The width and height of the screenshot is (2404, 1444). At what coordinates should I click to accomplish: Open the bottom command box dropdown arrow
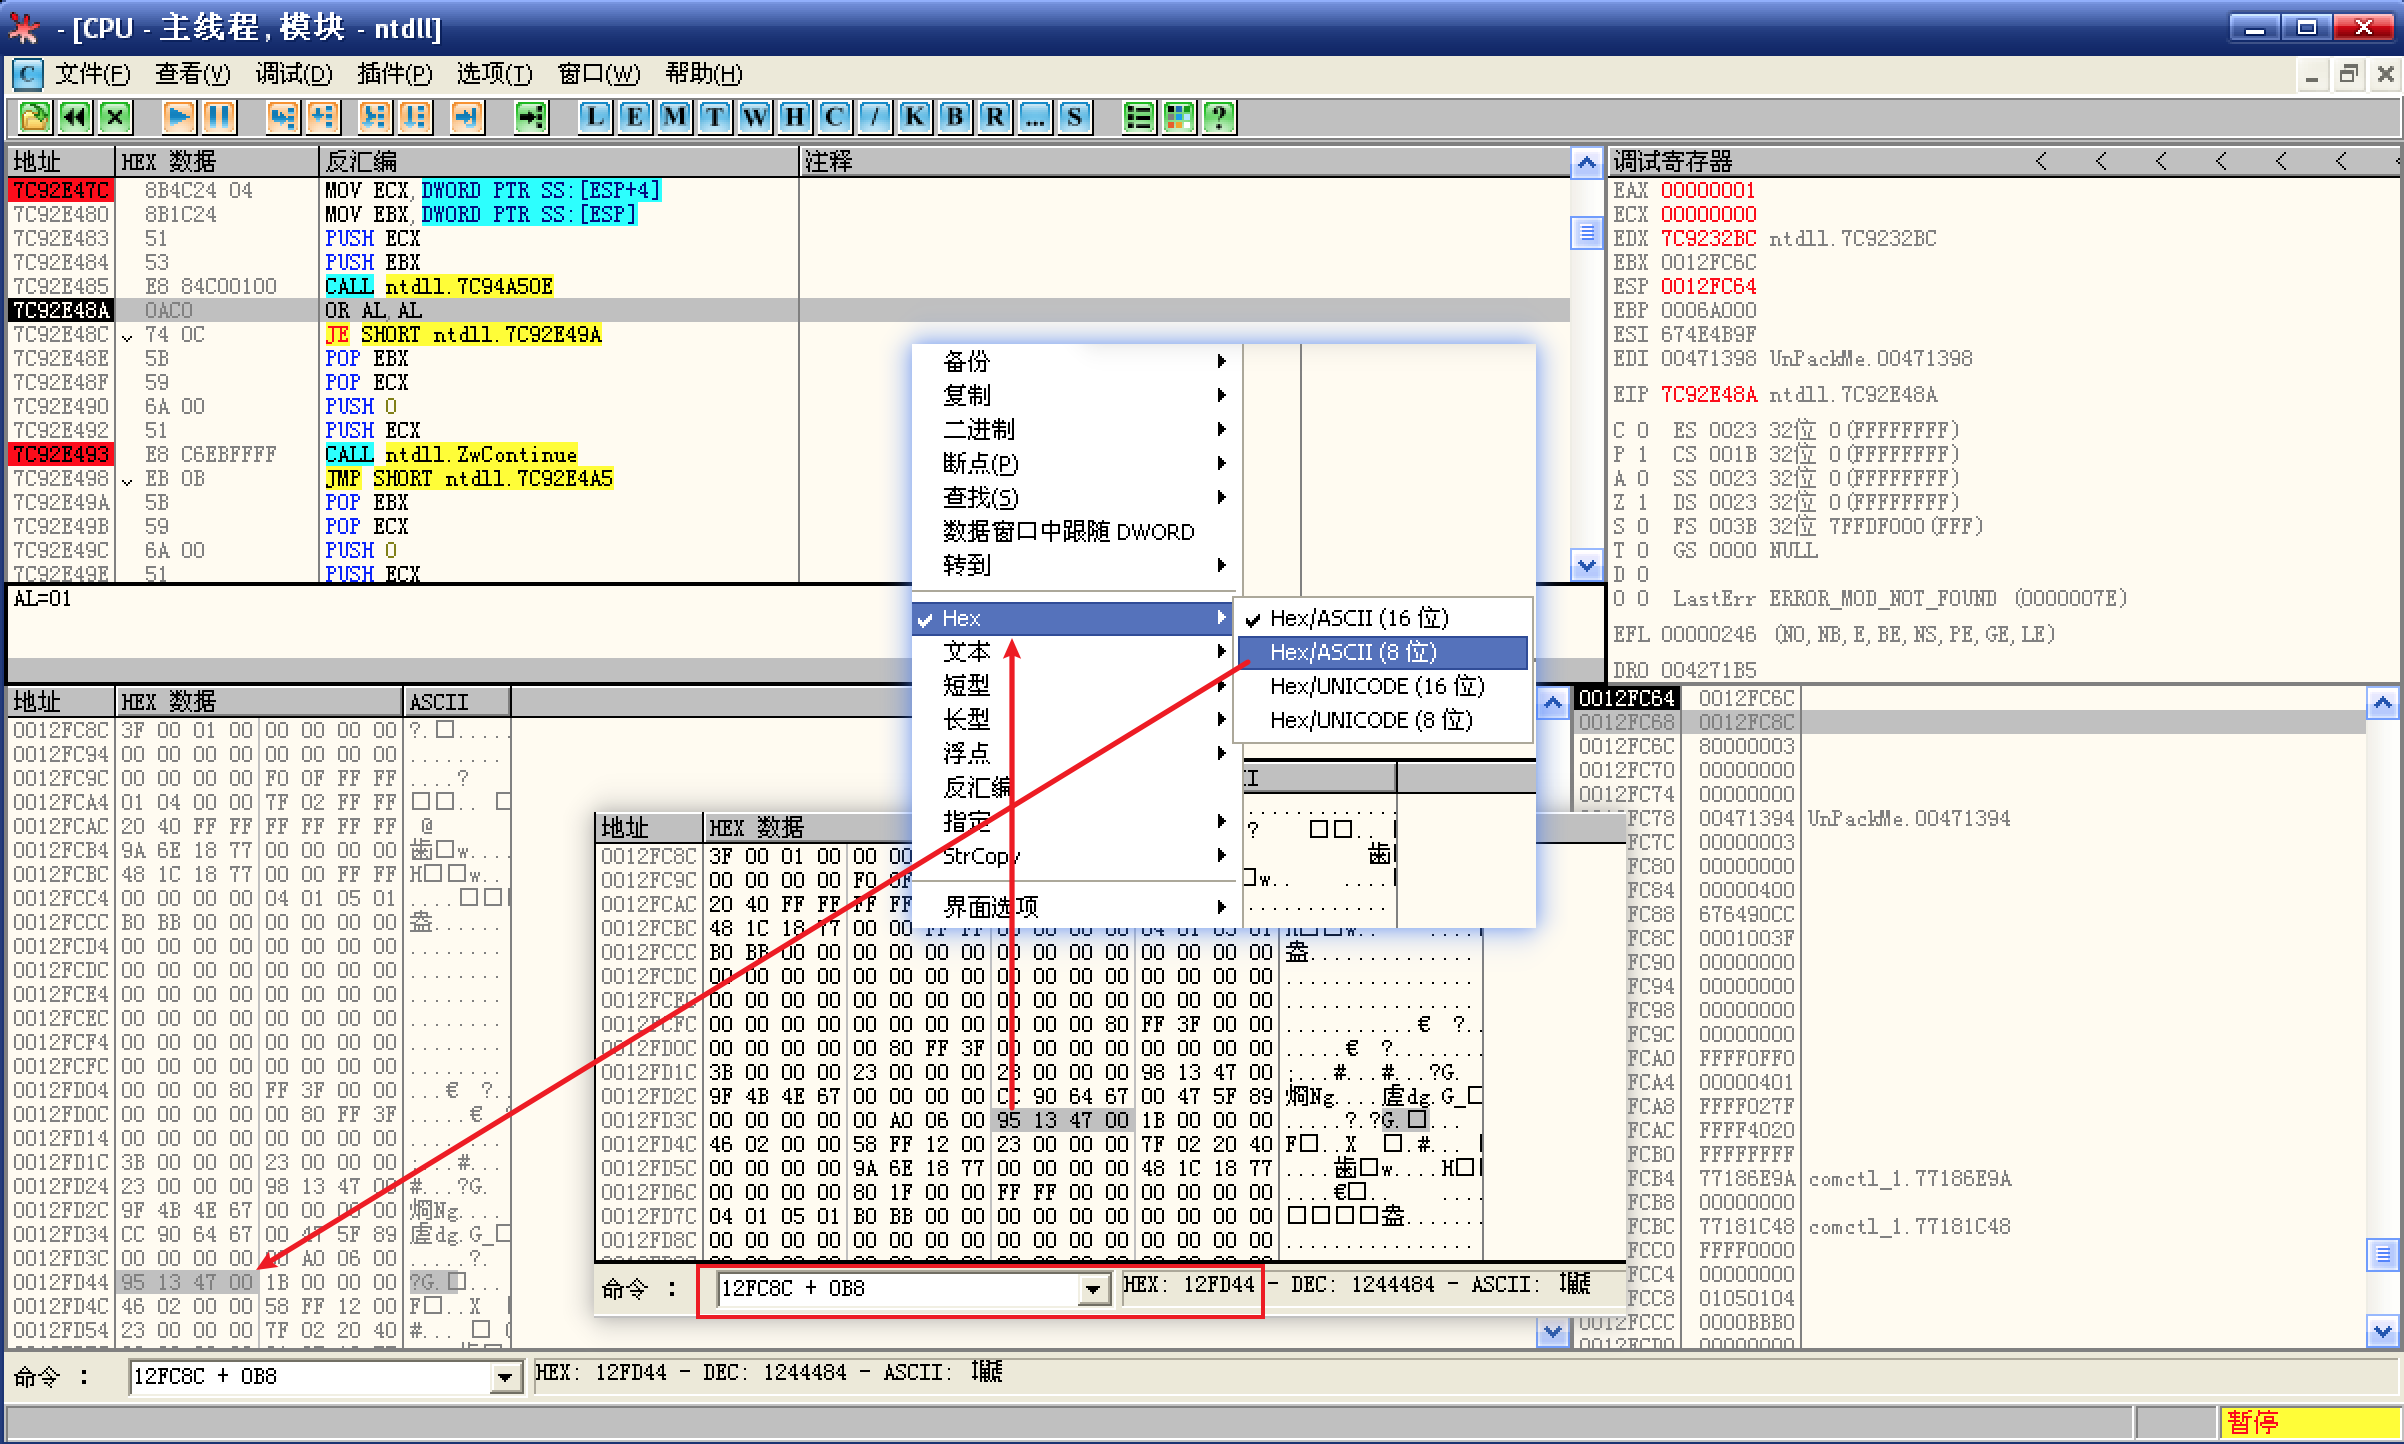tap(506, 1378)
